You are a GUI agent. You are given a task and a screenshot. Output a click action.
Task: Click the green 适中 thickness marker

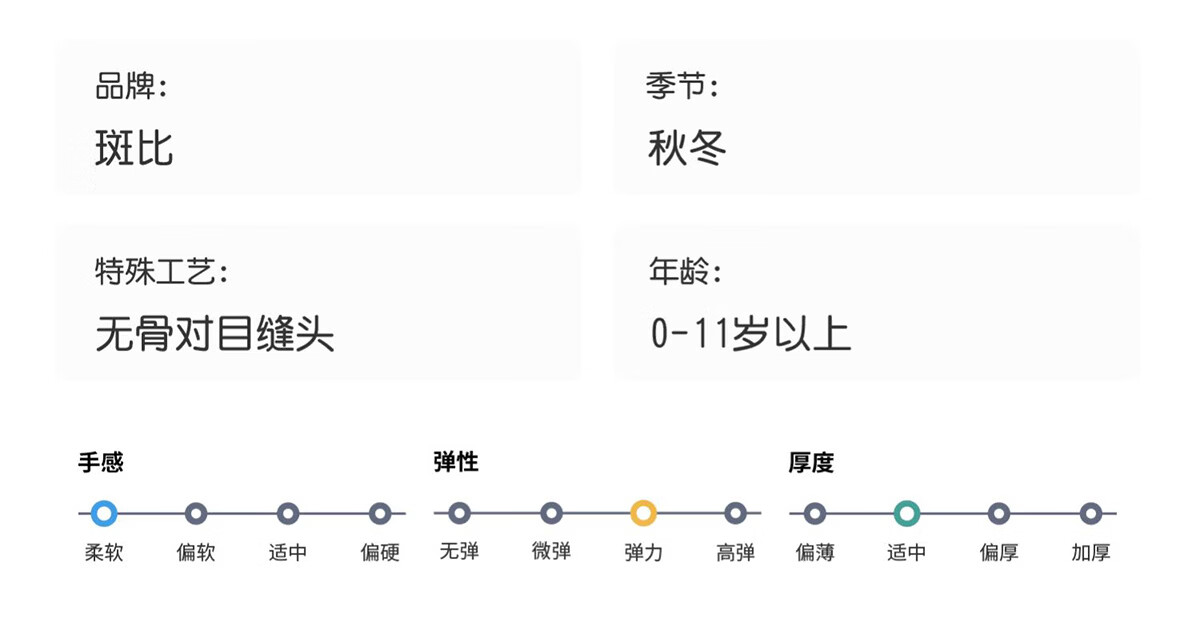point(907,514)
